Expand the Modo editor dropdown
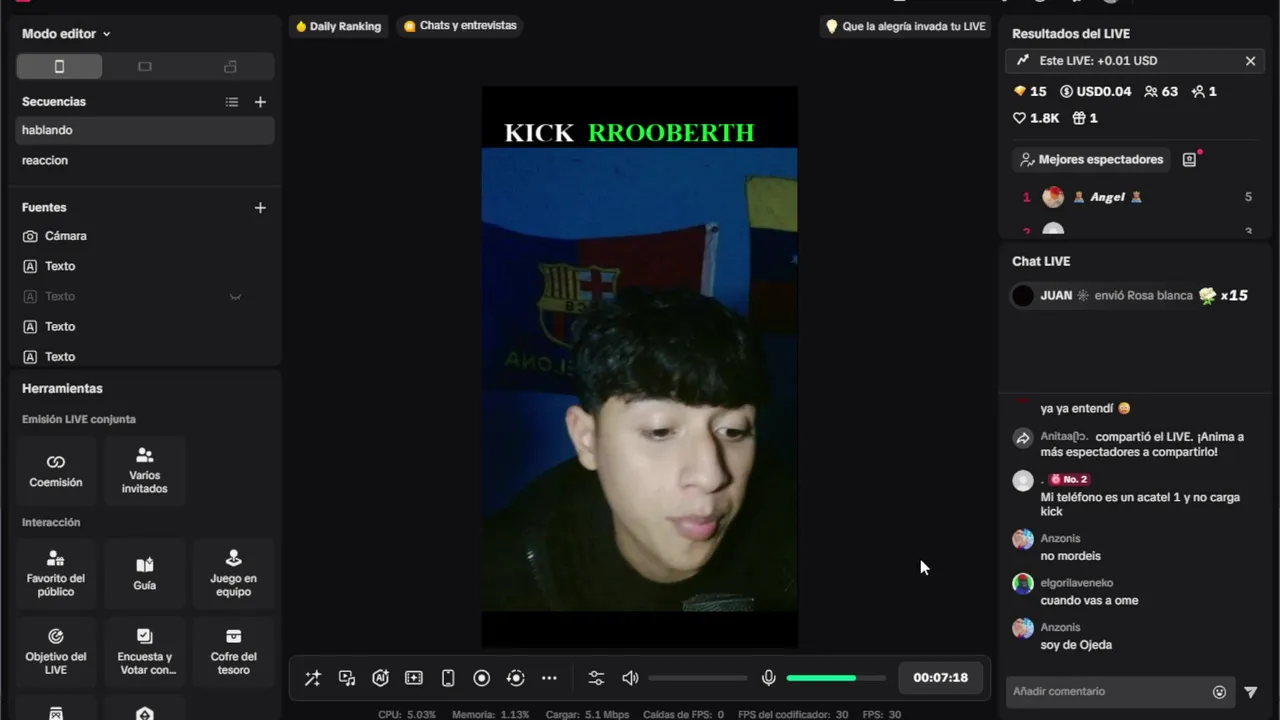This screenshot has height=720, width=1280. 66,34
